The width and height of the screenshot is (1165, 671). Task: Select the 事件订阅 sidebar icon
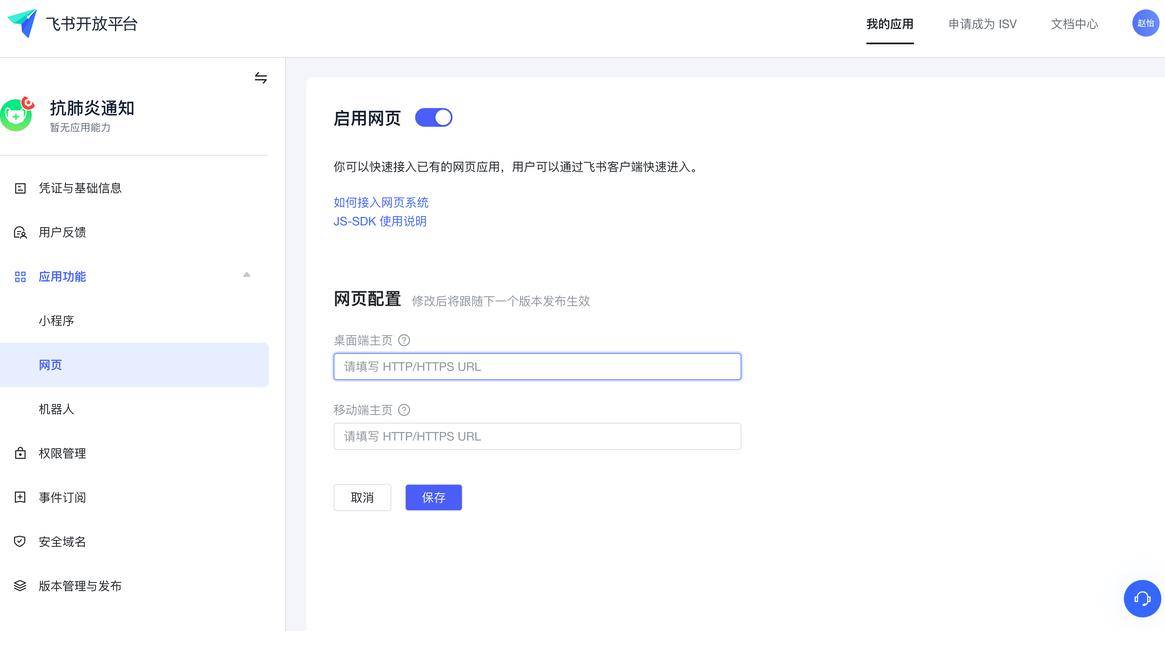tap(20, 497)
